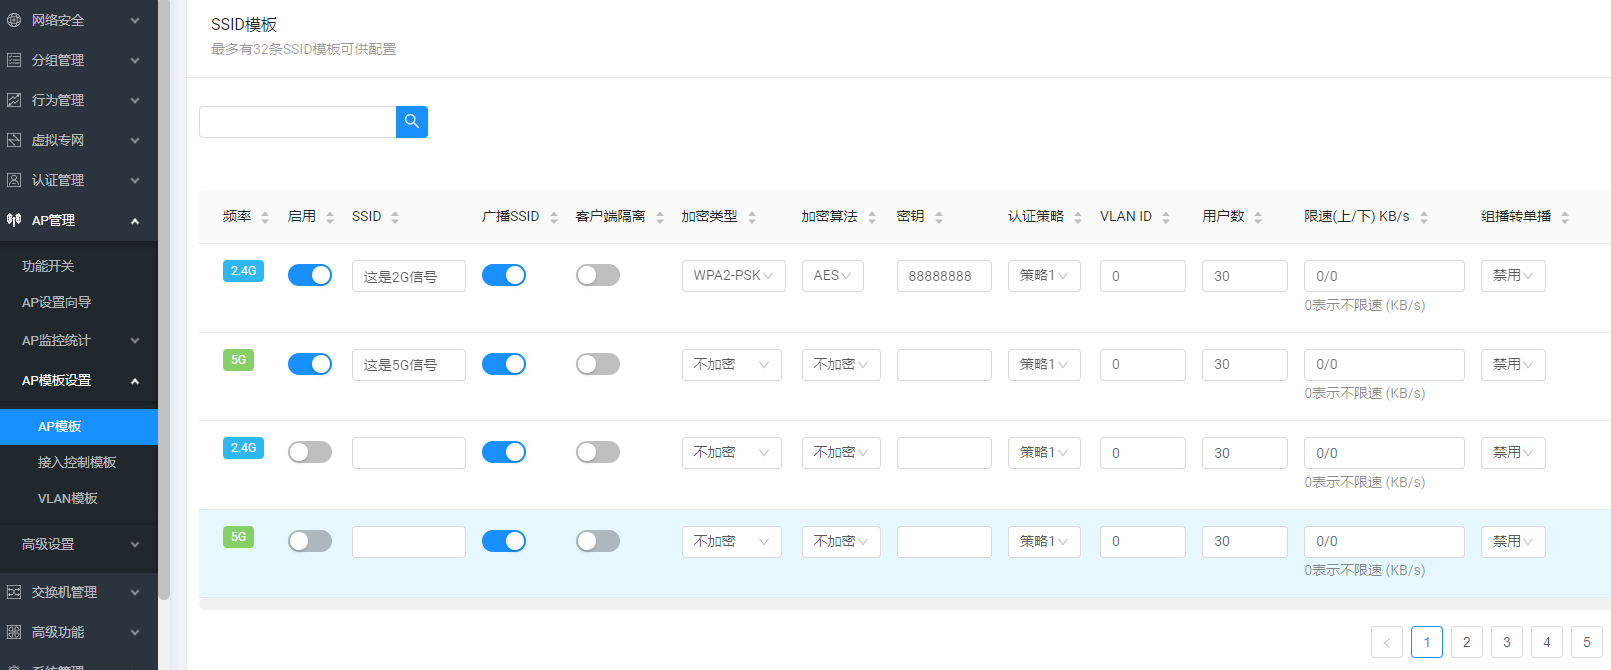Sort by 启用 column arrows
1611x670 pixels.
pos(330,217)
